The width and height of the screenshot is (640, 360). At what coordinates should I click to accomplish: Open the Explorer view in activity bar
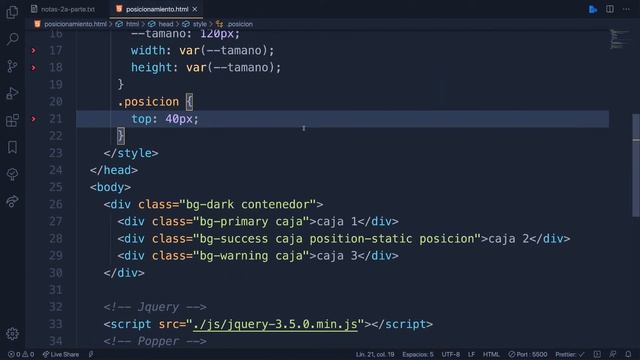(12, 12)
